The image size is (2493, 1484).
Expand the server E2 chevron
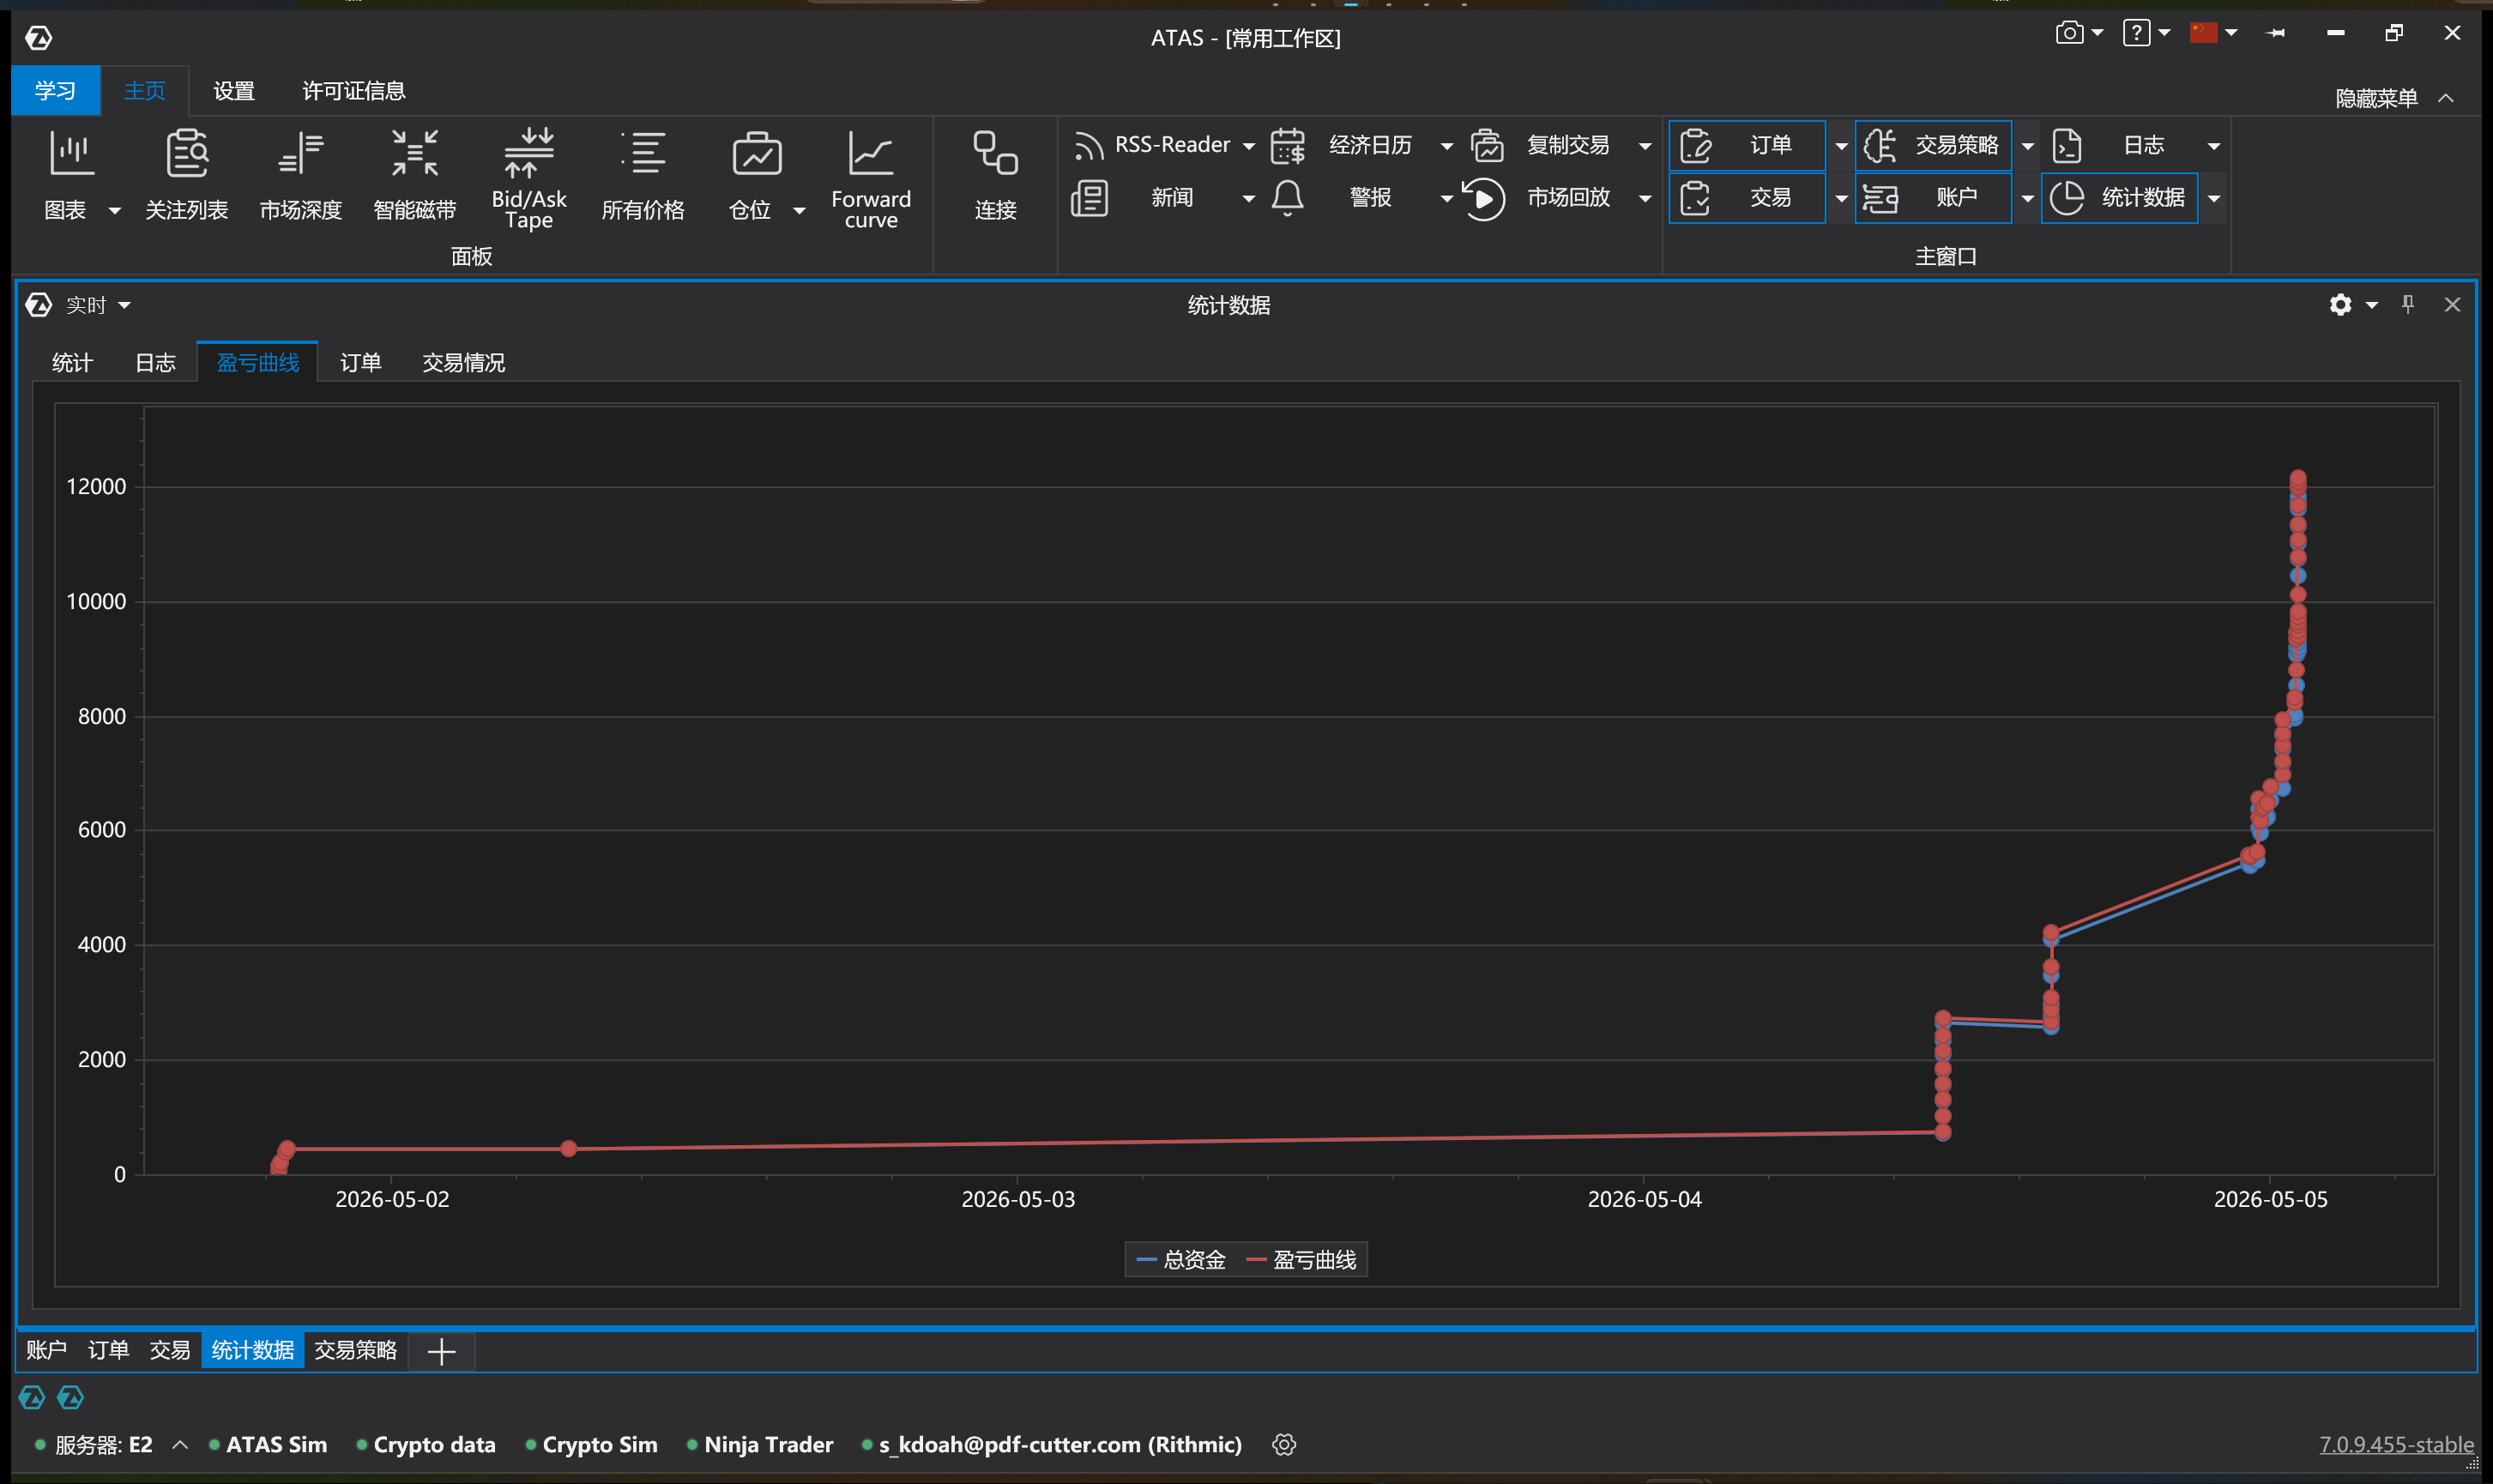180,1444
